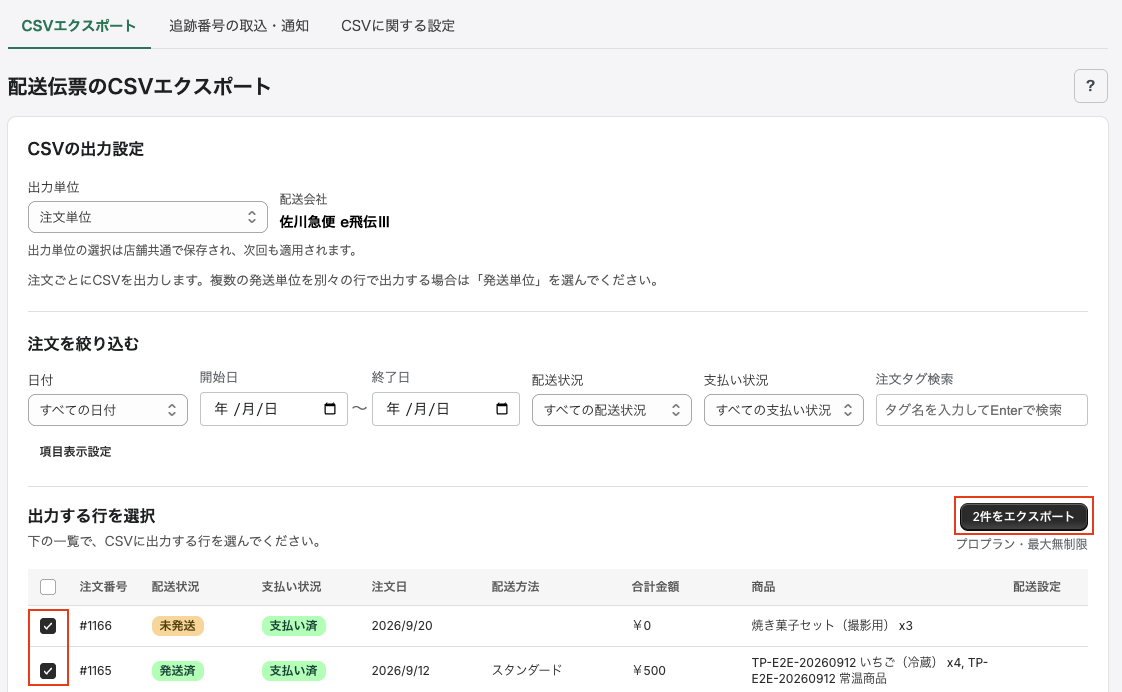Open the 配送状況 filter dropdown

[612, 410]
